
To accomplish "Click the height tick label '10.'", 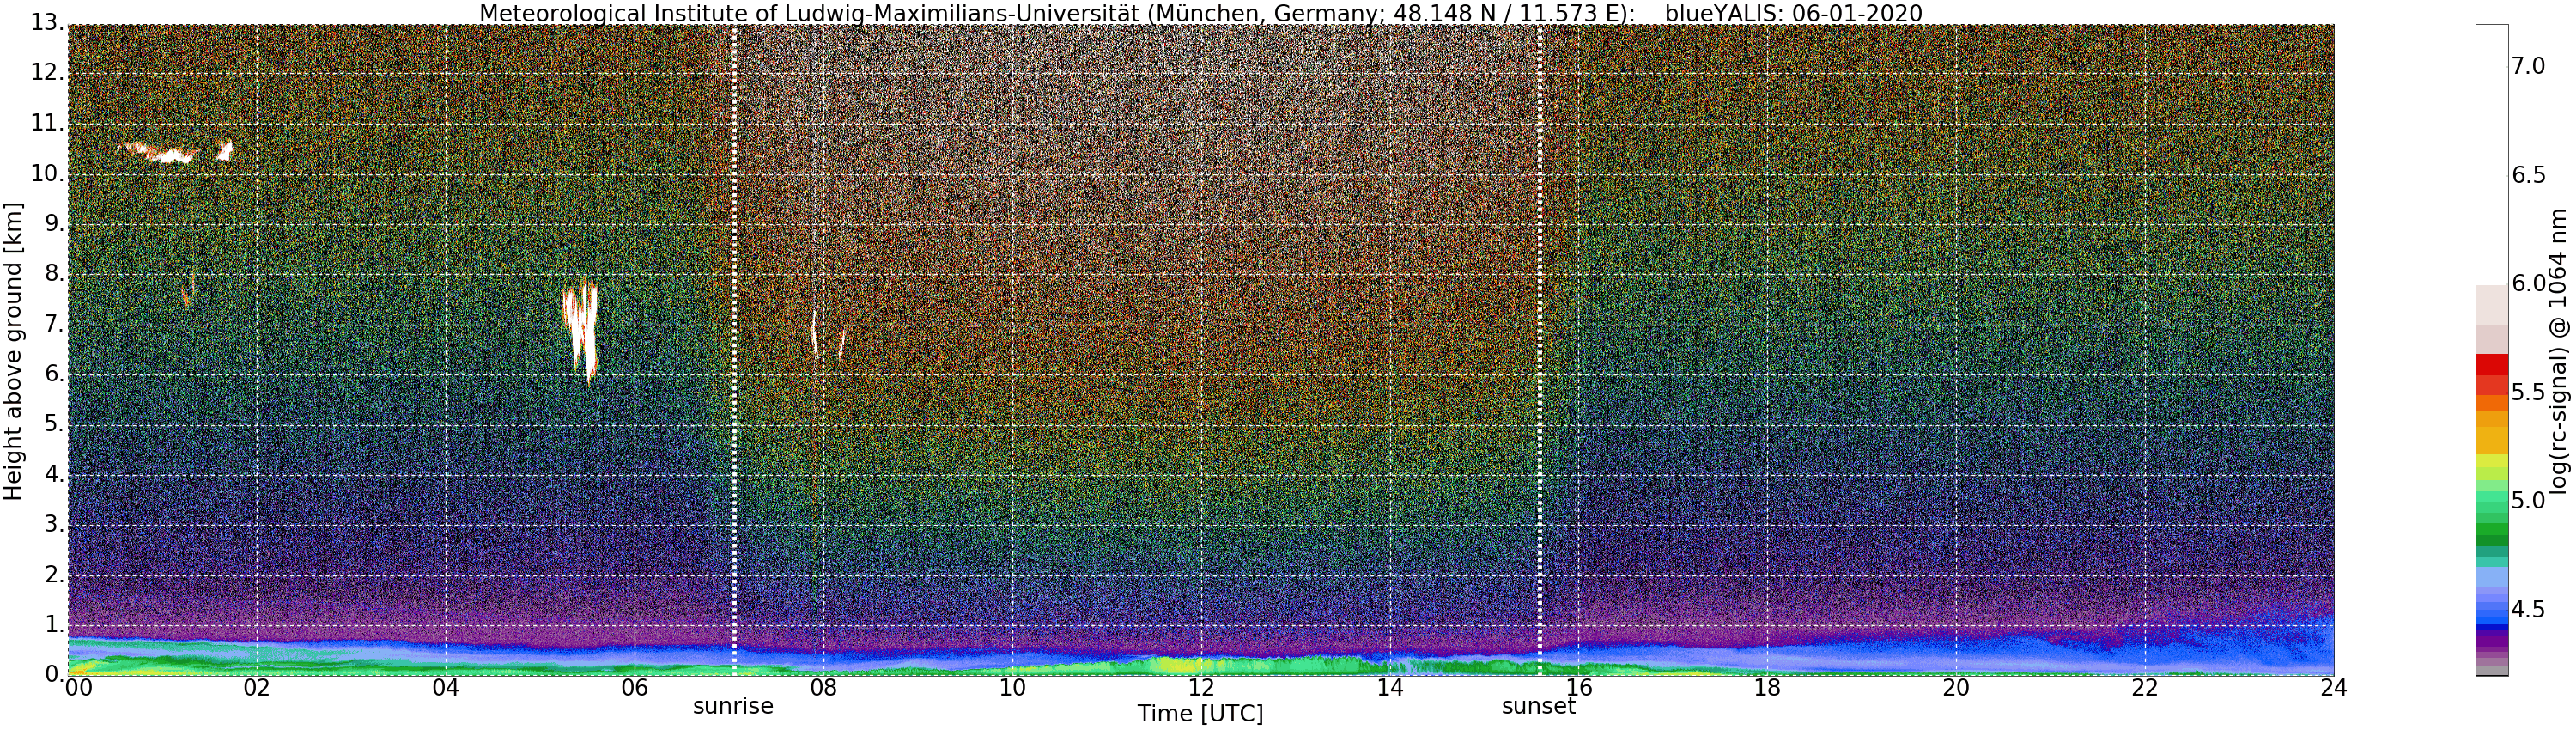I will click(x=46, y=174).
